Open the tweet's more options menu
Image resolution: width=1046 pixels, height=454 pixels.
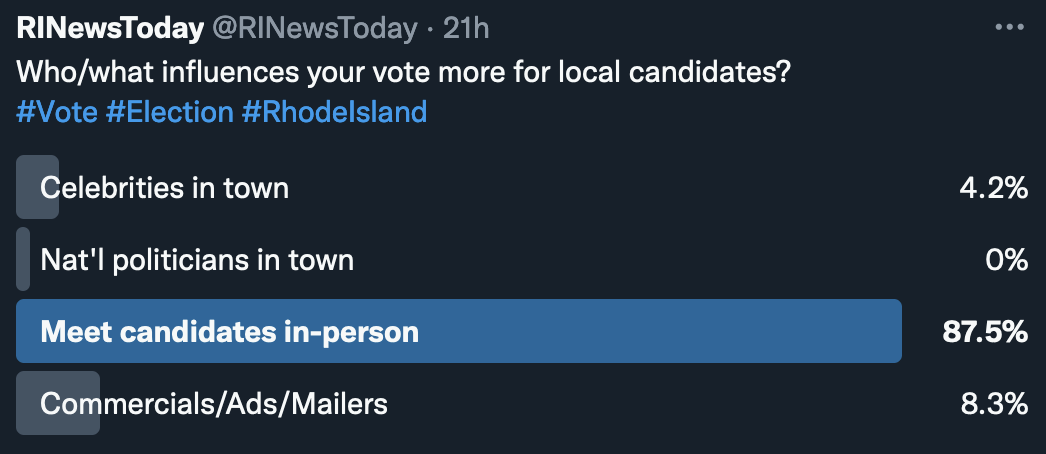1010,28
